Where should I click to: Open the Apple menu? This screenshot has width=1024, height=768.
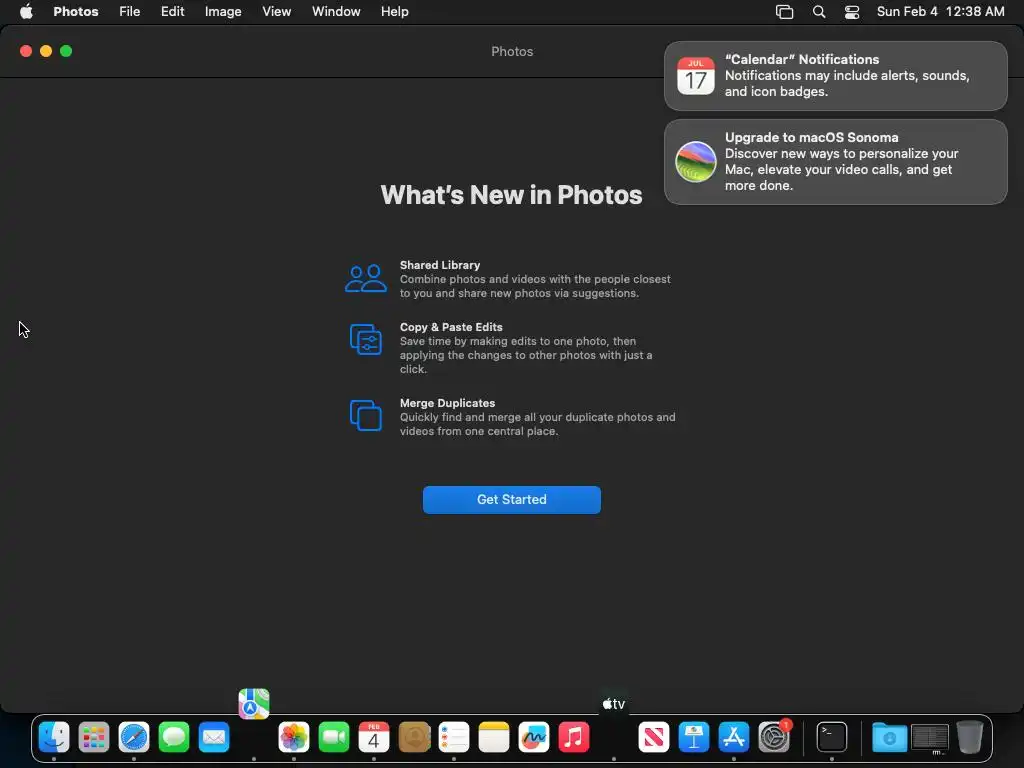tap(26, 12)
